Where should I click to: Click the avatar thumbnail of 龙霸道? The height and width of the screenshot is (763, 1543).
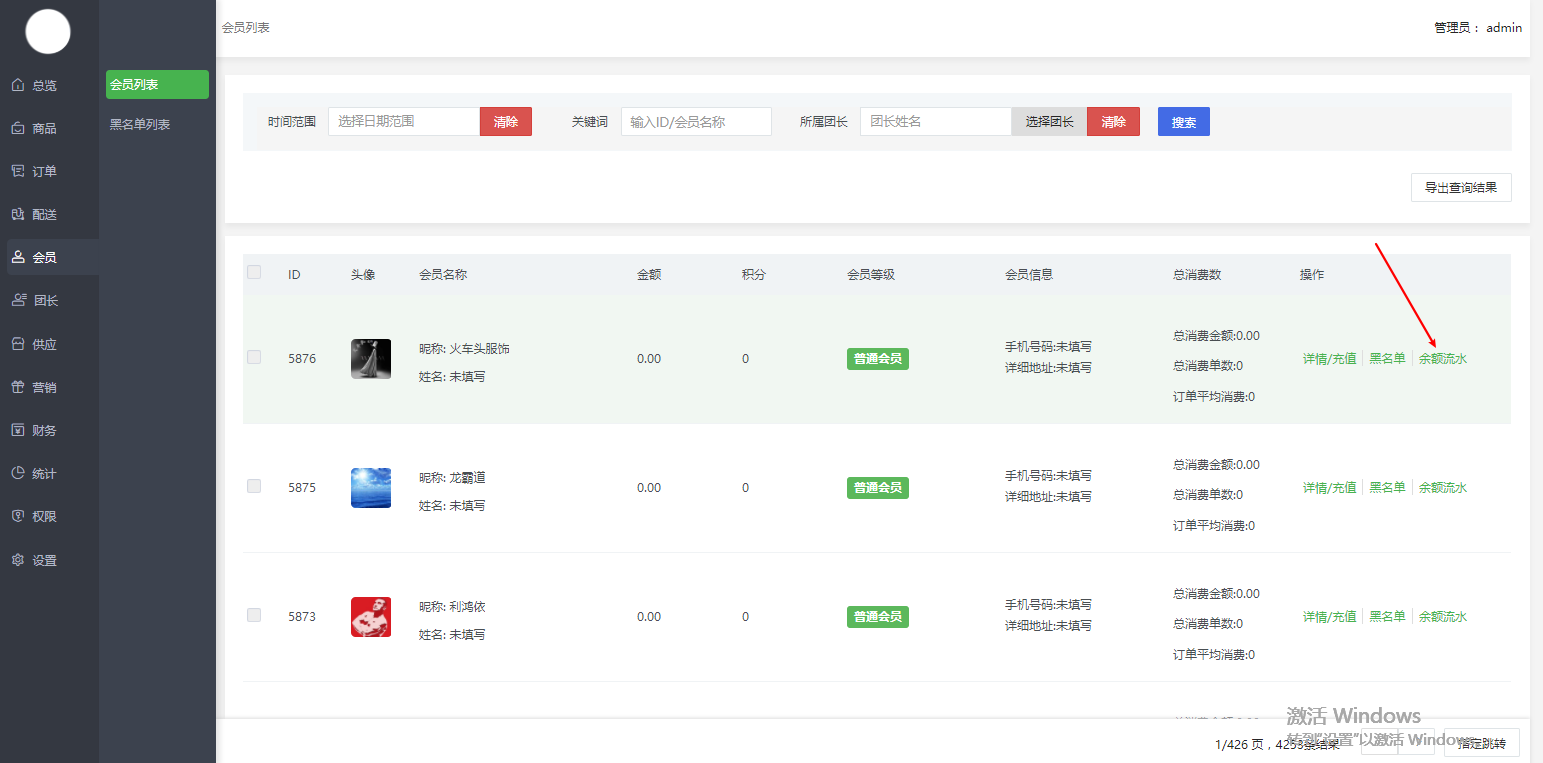[371, 488]
